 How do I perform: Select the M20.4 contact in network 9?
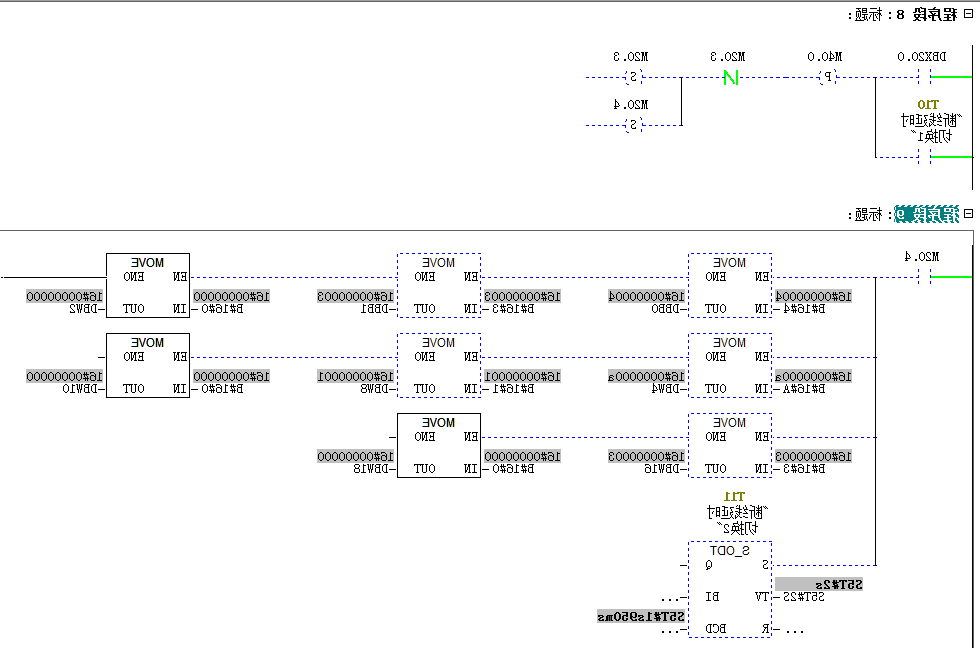(924, 277)
